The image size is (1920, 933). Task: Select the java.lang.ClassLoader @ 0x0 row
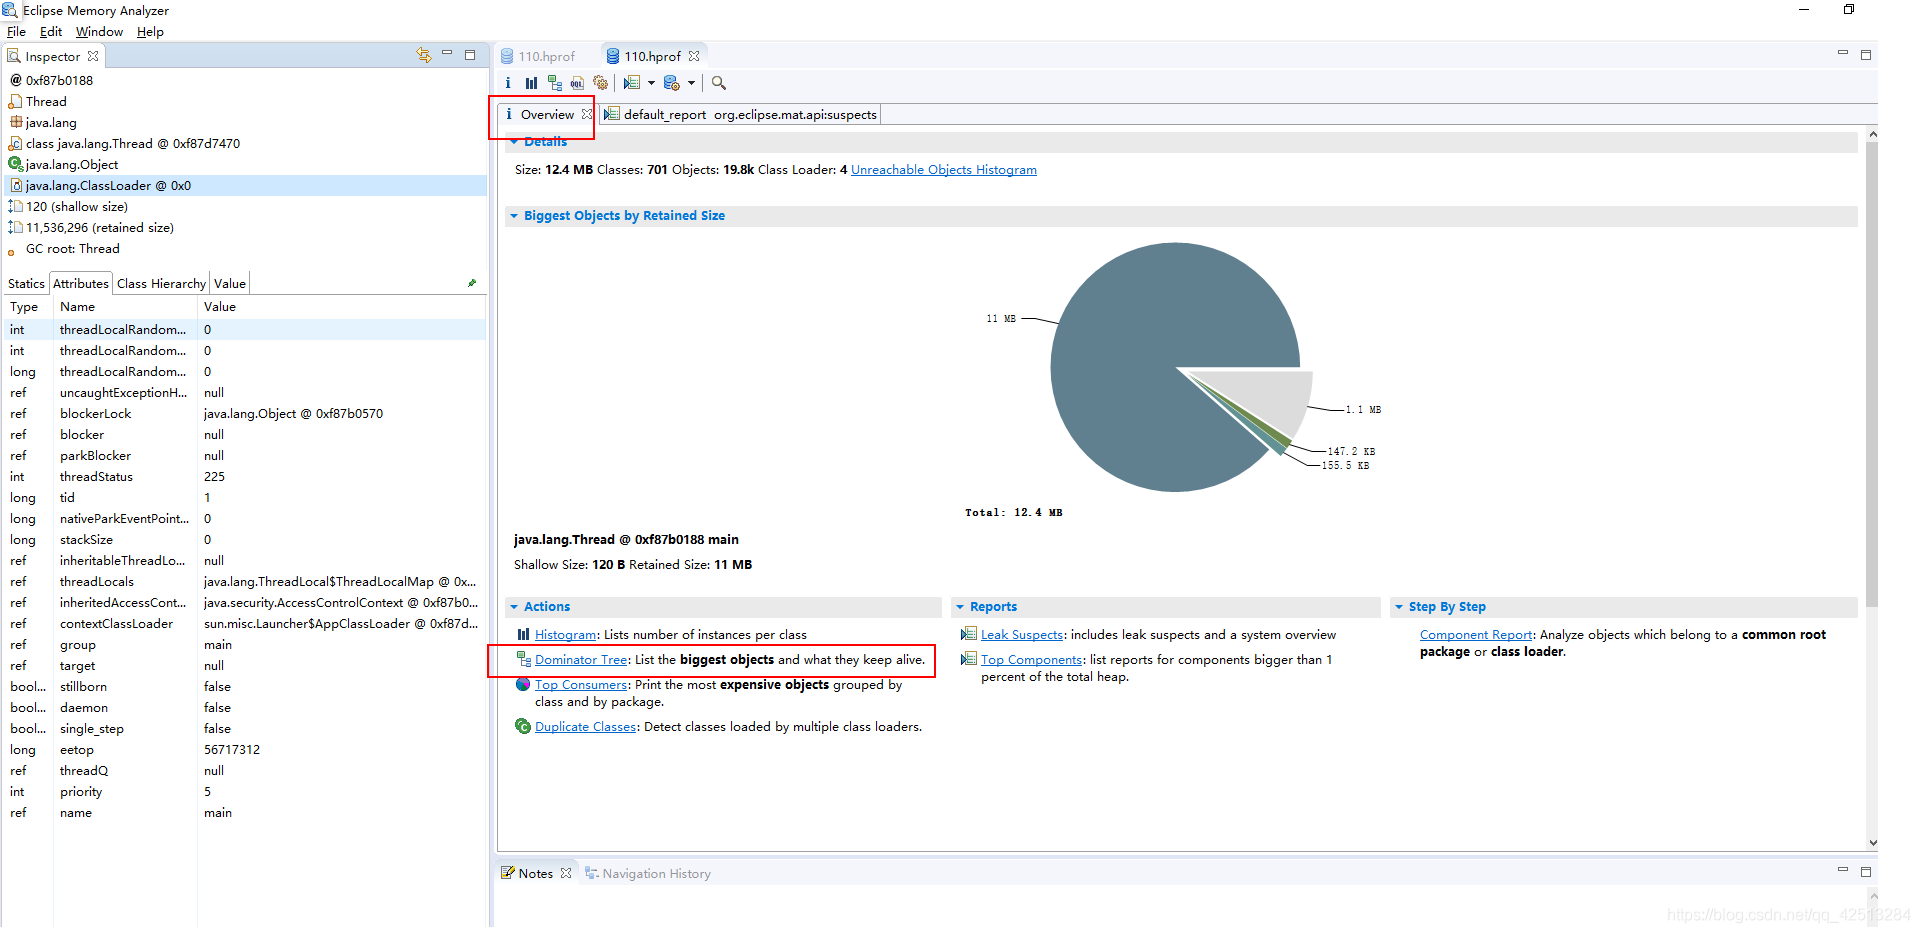click(x=246, y=186)
